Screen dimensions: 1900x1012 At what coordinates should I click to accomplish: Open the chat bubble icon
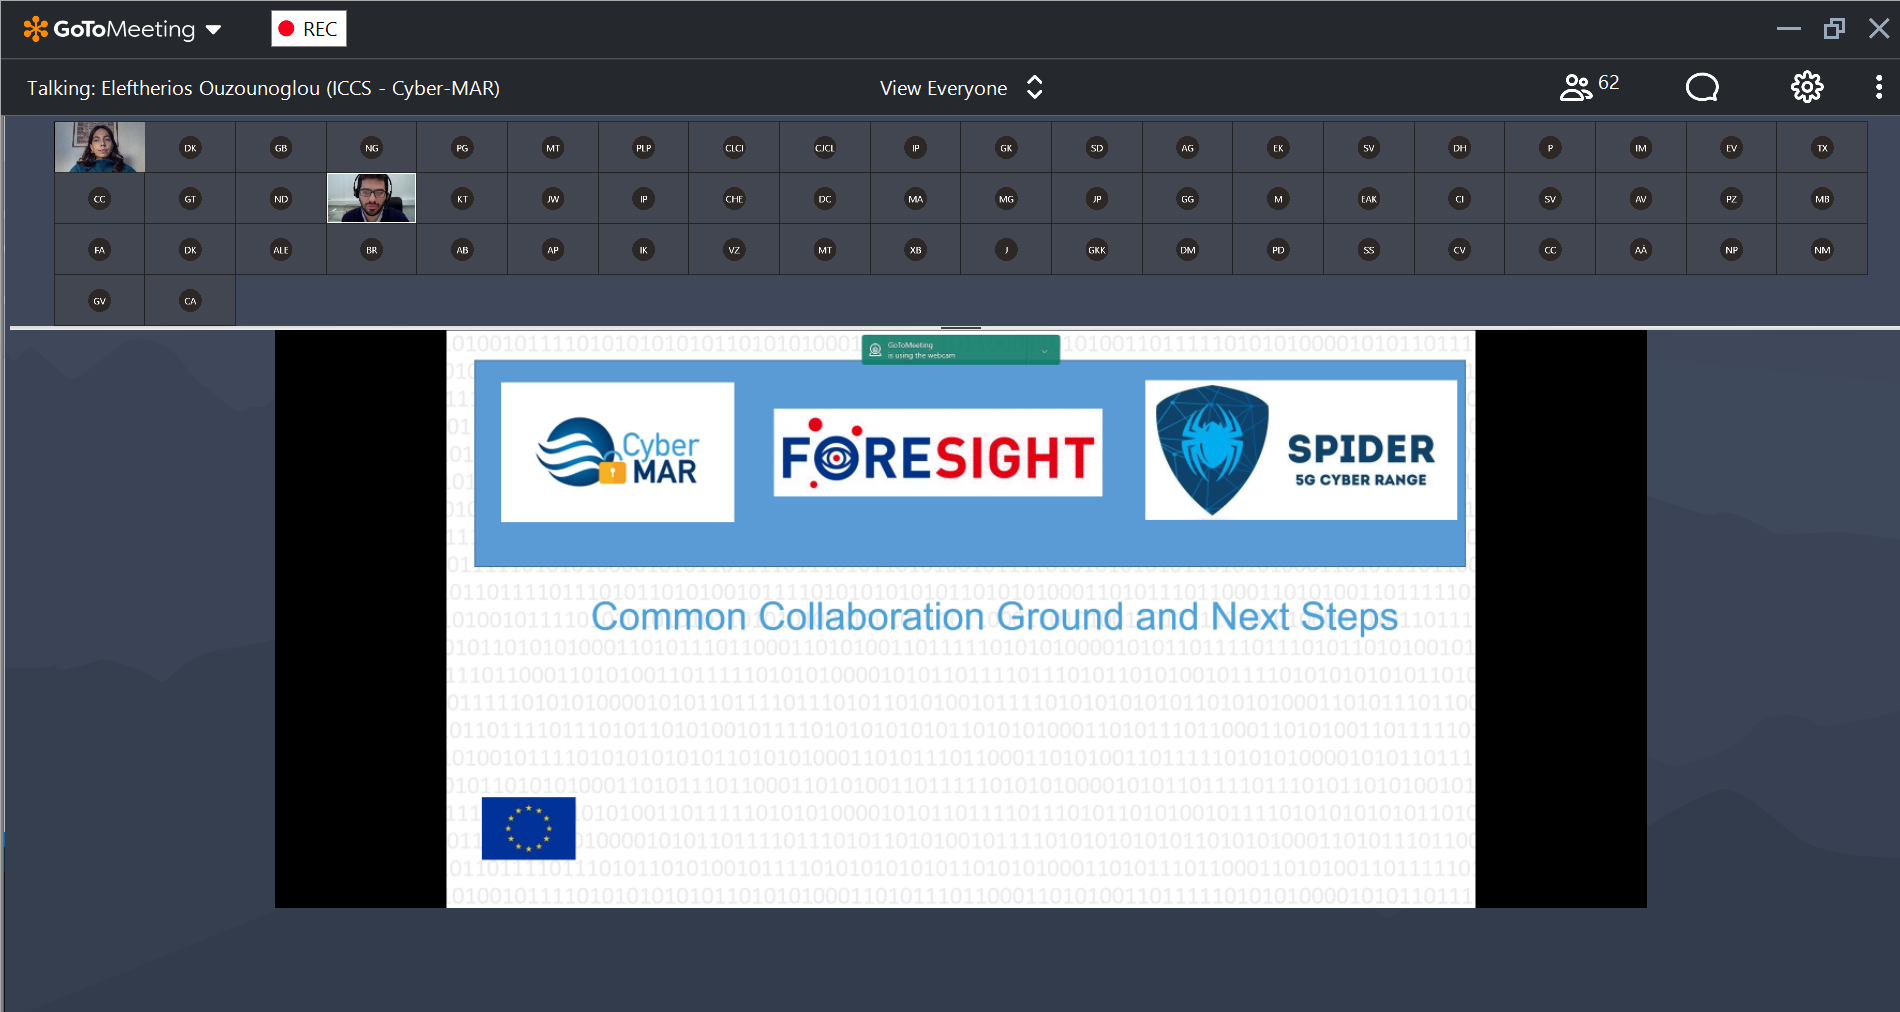[x=1701, y=88]
